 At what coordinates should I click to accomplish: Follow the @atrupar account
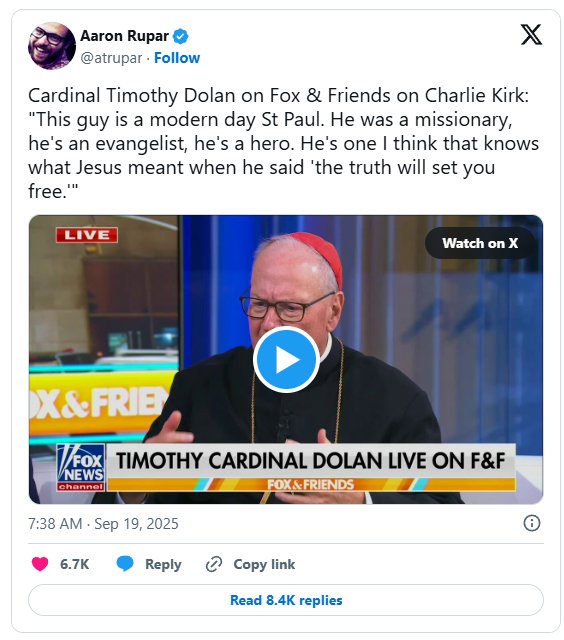click(x=177, y=58)
